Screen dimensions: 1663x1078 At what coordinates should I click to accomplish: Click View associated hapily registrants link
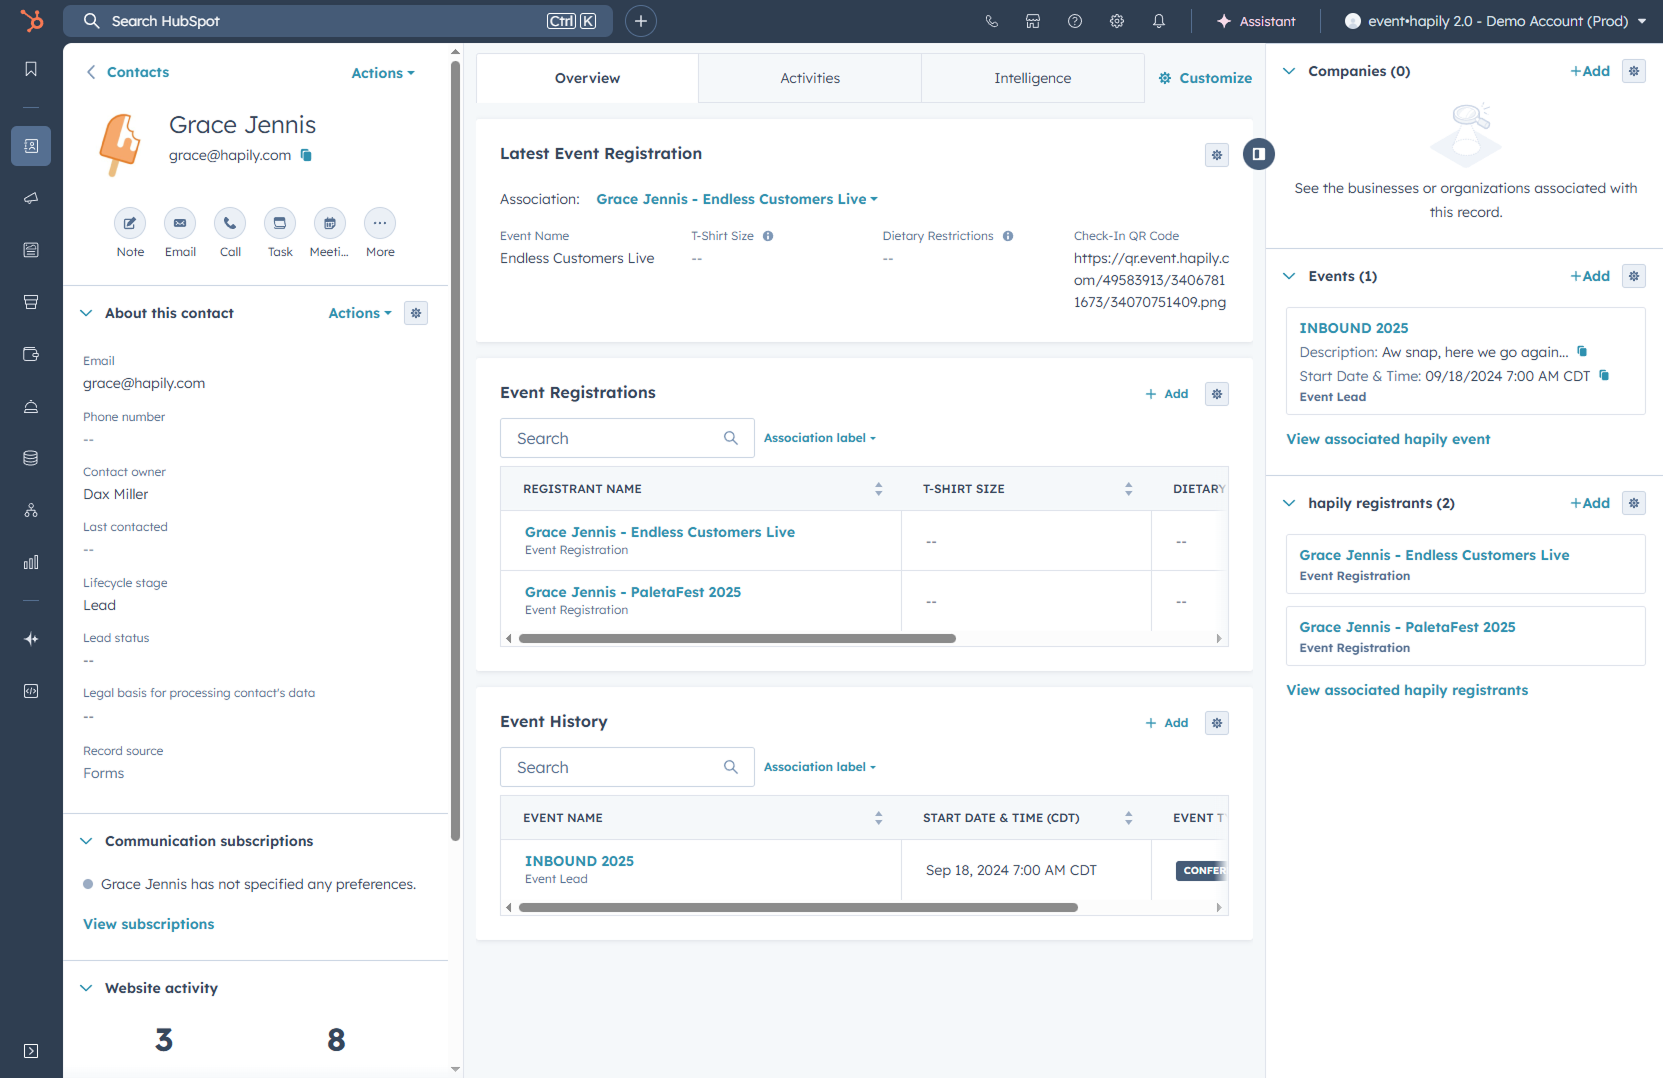click(1407, 690)
